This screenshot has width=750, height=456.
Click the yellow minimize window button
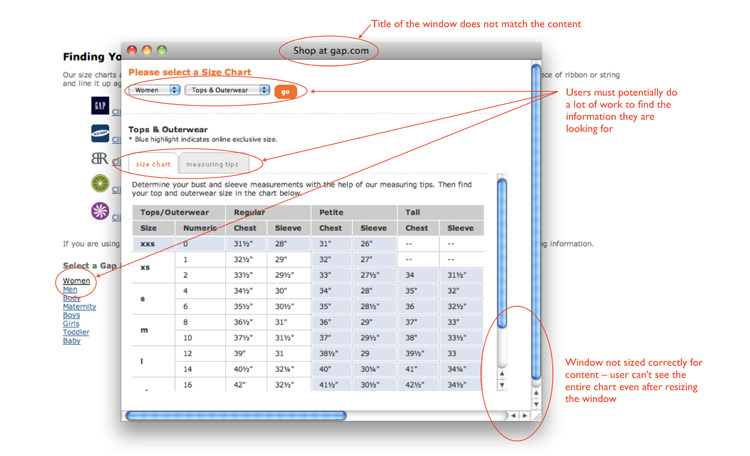[147, 50]
